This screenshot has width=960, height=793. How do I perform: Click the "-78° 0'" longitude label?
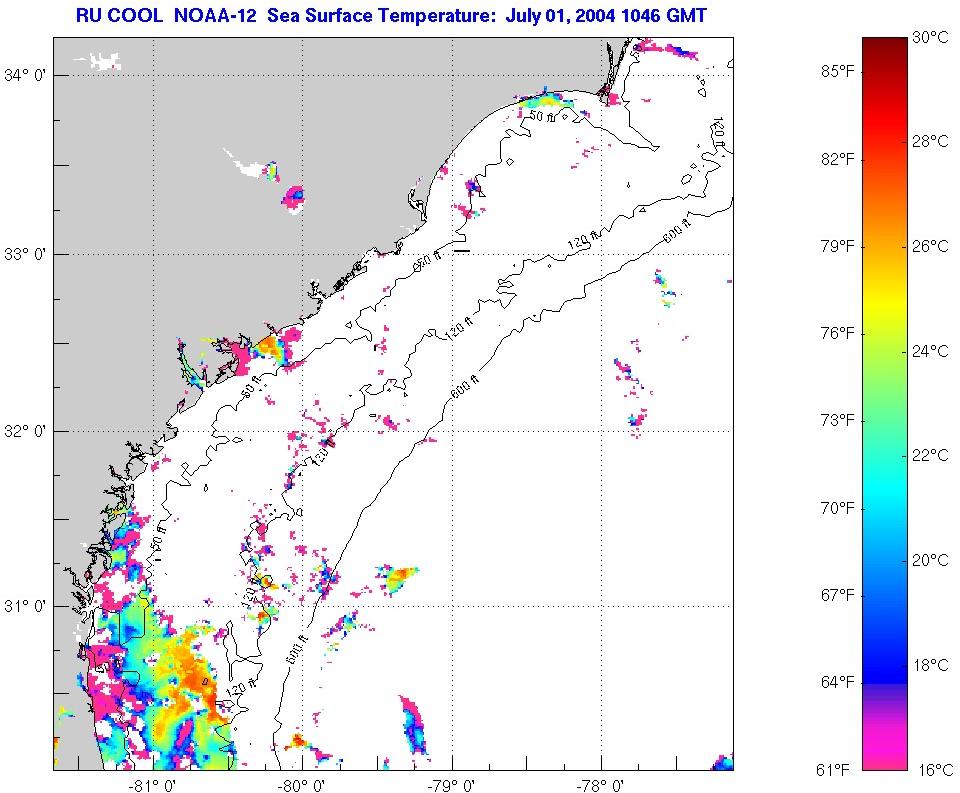pyautogui.click(x=601, y=785)
